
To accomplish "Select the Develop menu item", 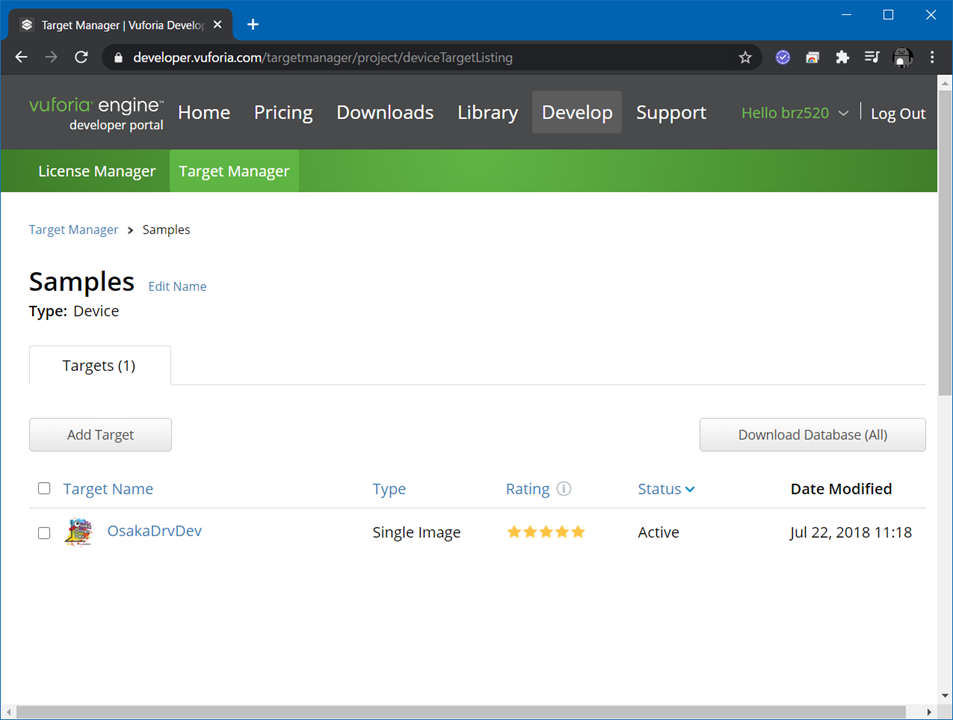I will point(577,112).
